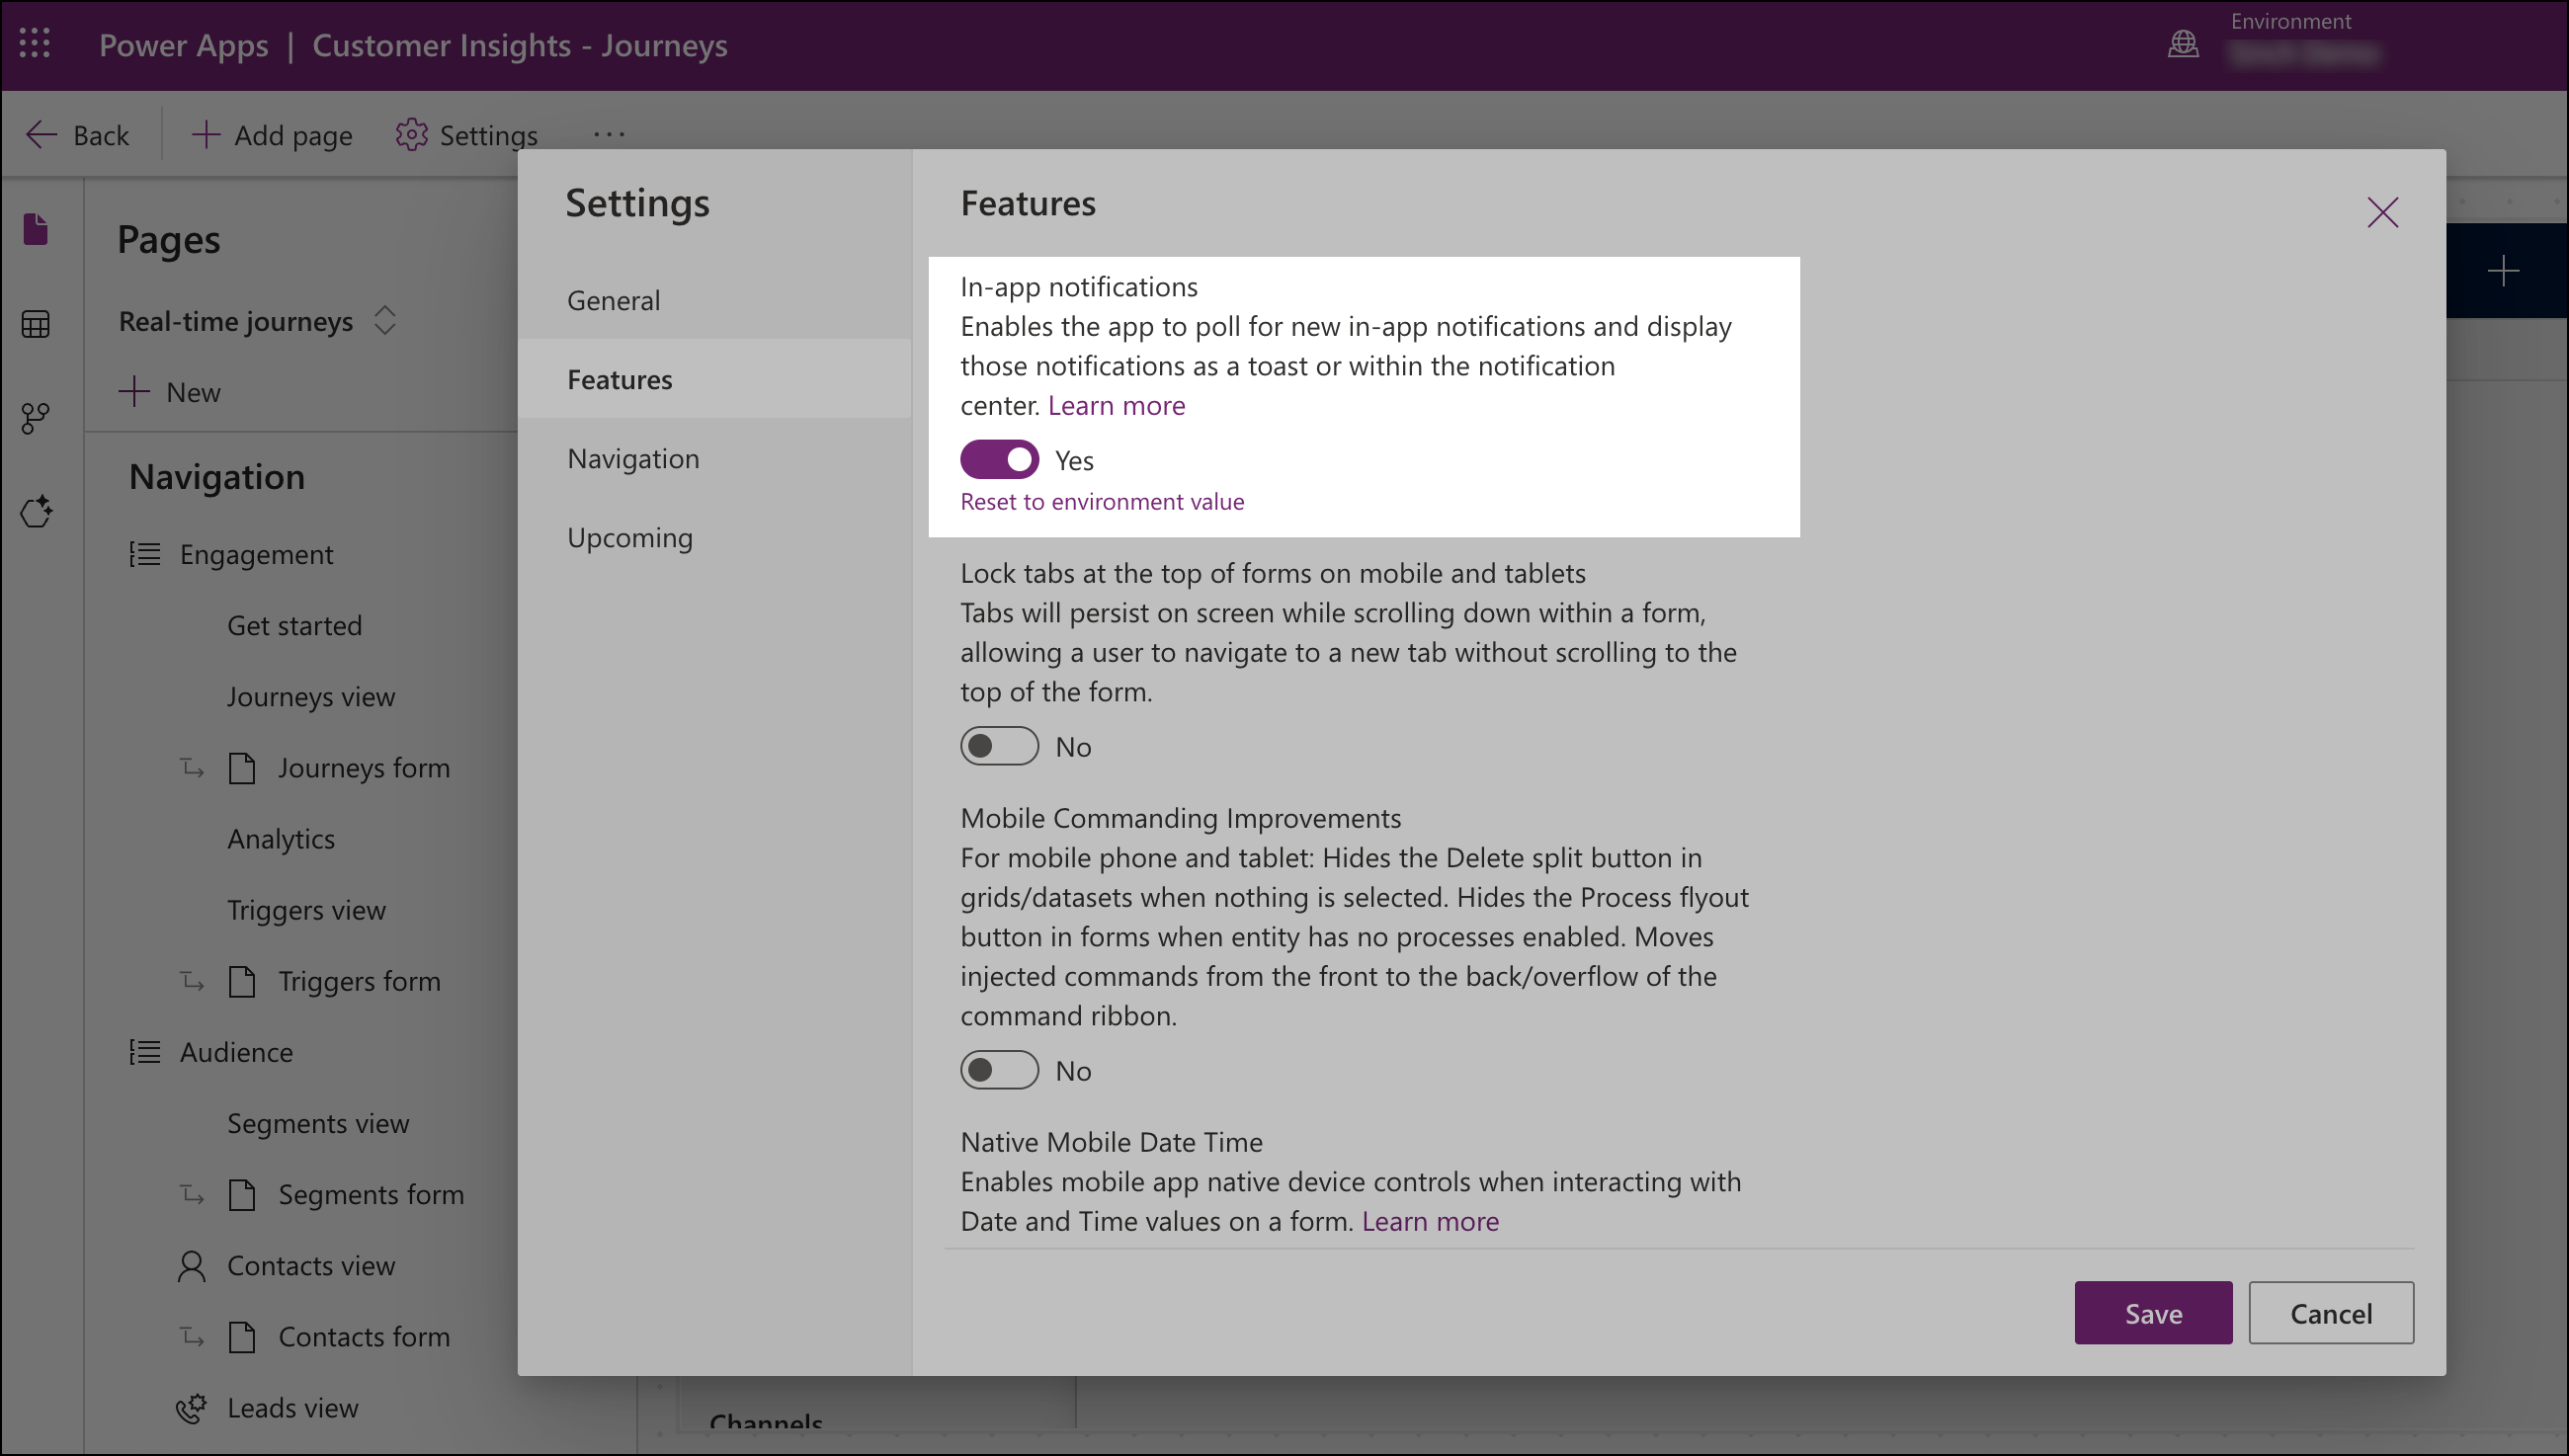The width and height of the screenshot is (2569, 1456).
Task: Click the Segments form page icon
Action: tap(242, 1194)
